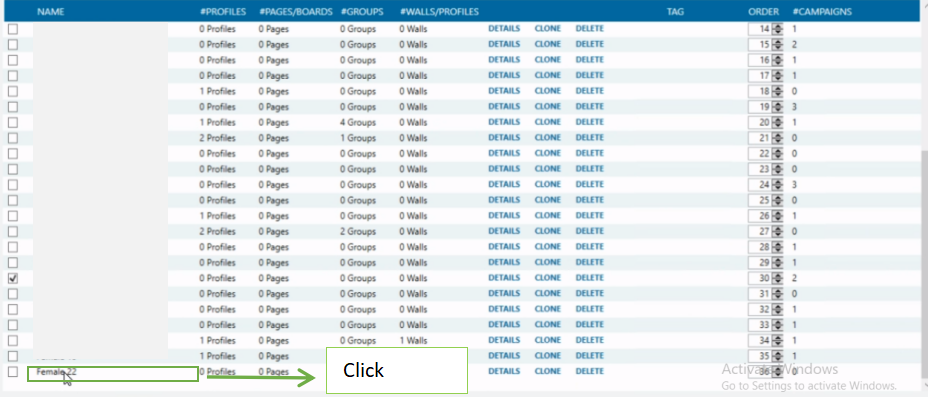Change the order spinner showing 20

[x=777, y=123]
